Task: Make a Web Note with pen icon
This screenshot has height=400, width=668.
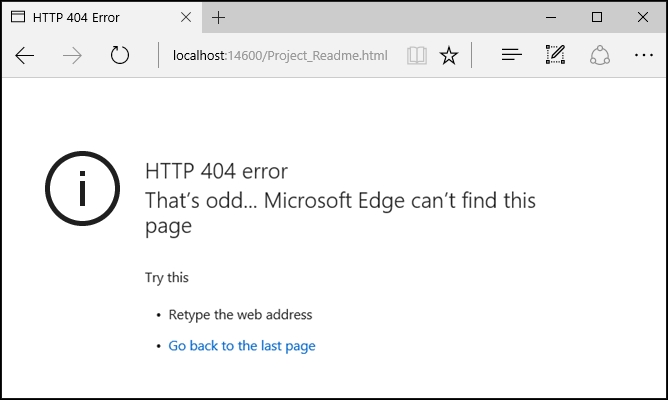Action: tap(556, 55)
